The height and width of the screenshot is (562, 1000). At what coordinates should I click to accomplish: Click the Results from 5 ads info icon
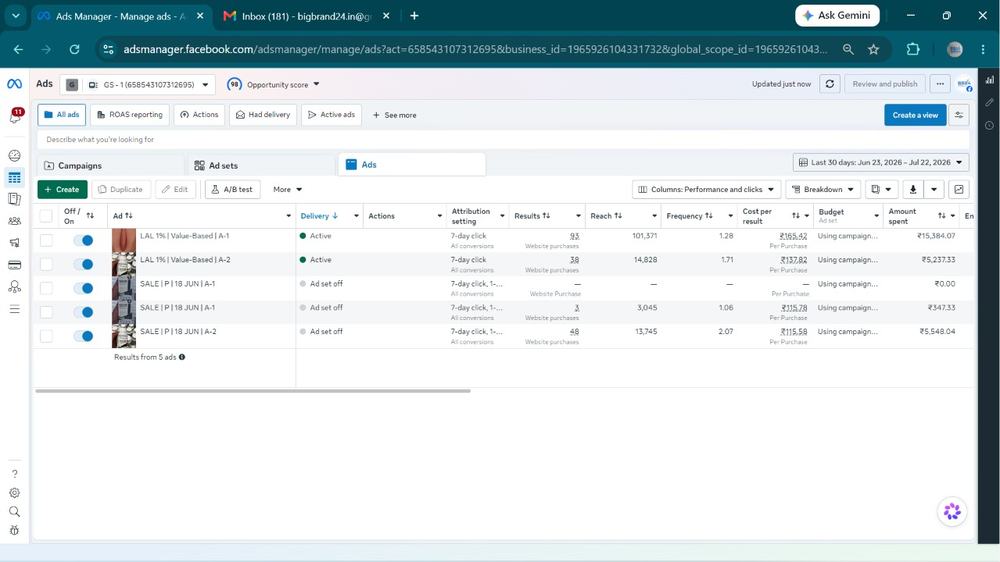tap(182, 357)
